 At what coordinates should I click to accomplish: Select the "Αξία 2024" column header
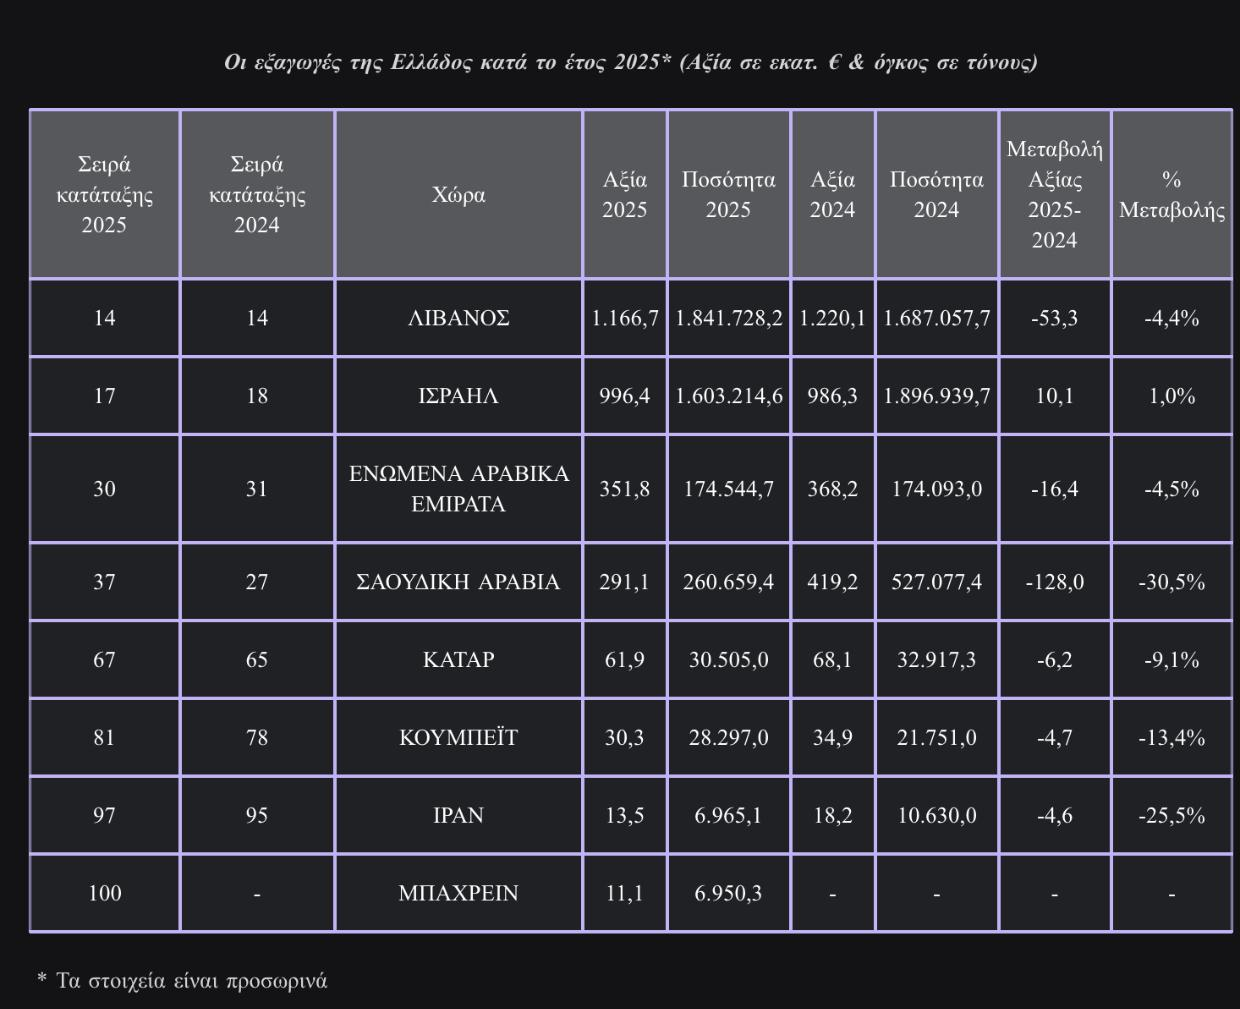pos(832,194)
